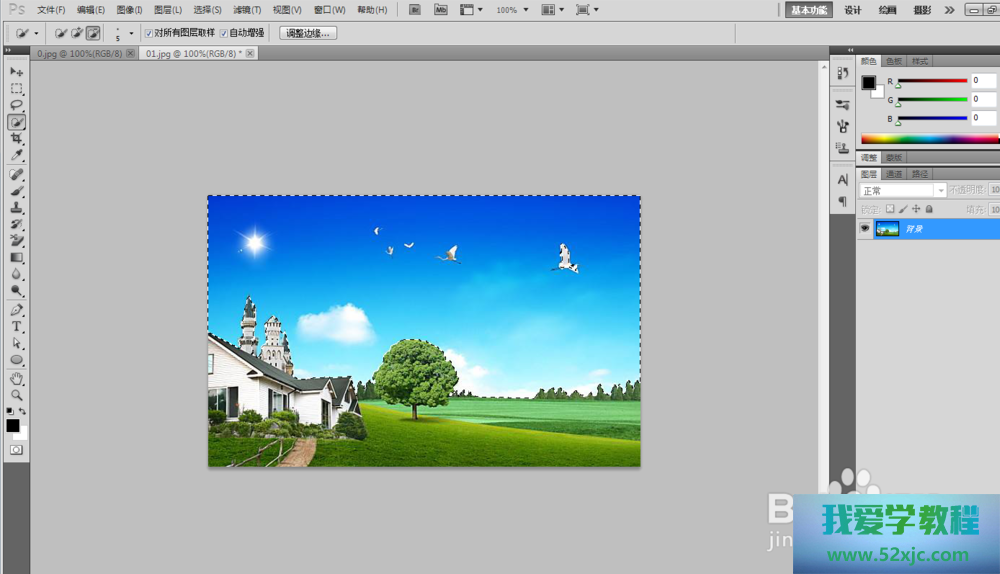This screenshot has height=574, width=1000.
Task: Expand the zoom level 100% dropdown
Action: [x=526, y=10]
